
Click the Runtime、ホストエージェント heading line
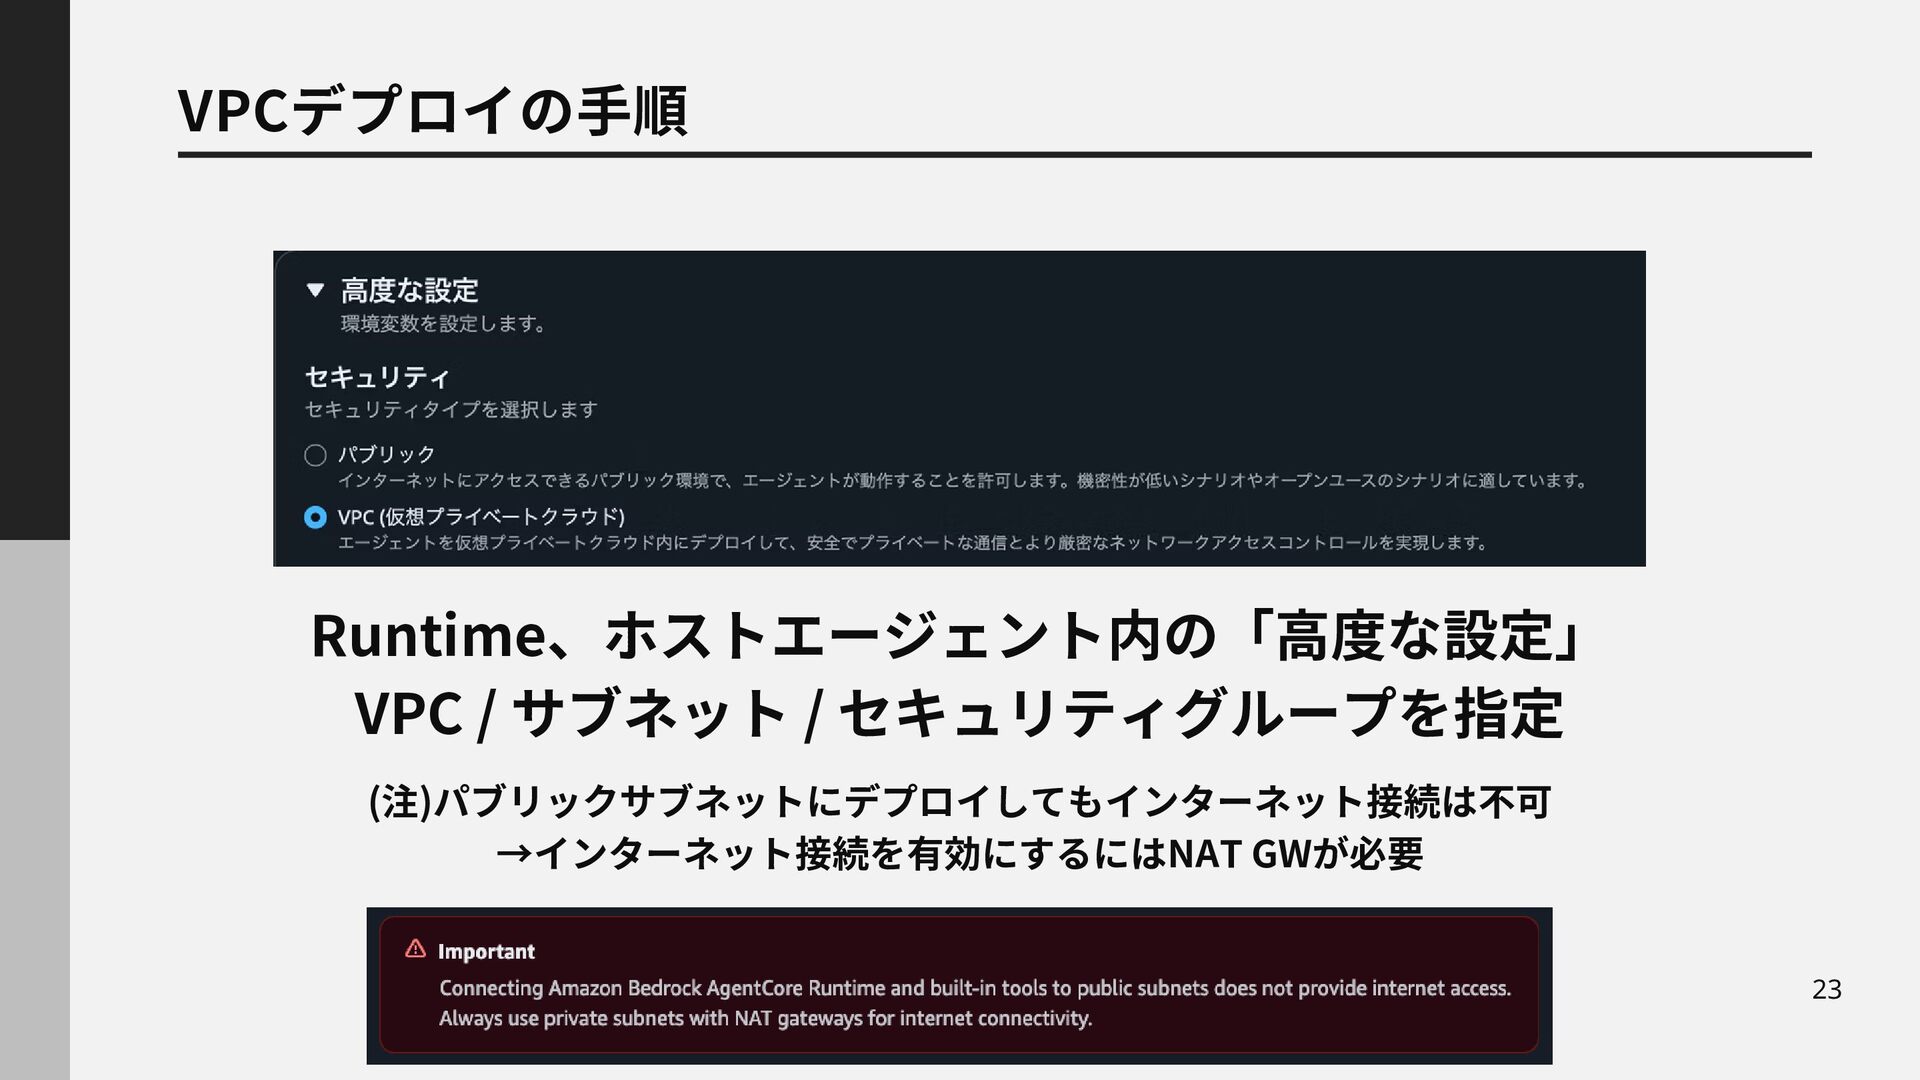tap(945, 636)
